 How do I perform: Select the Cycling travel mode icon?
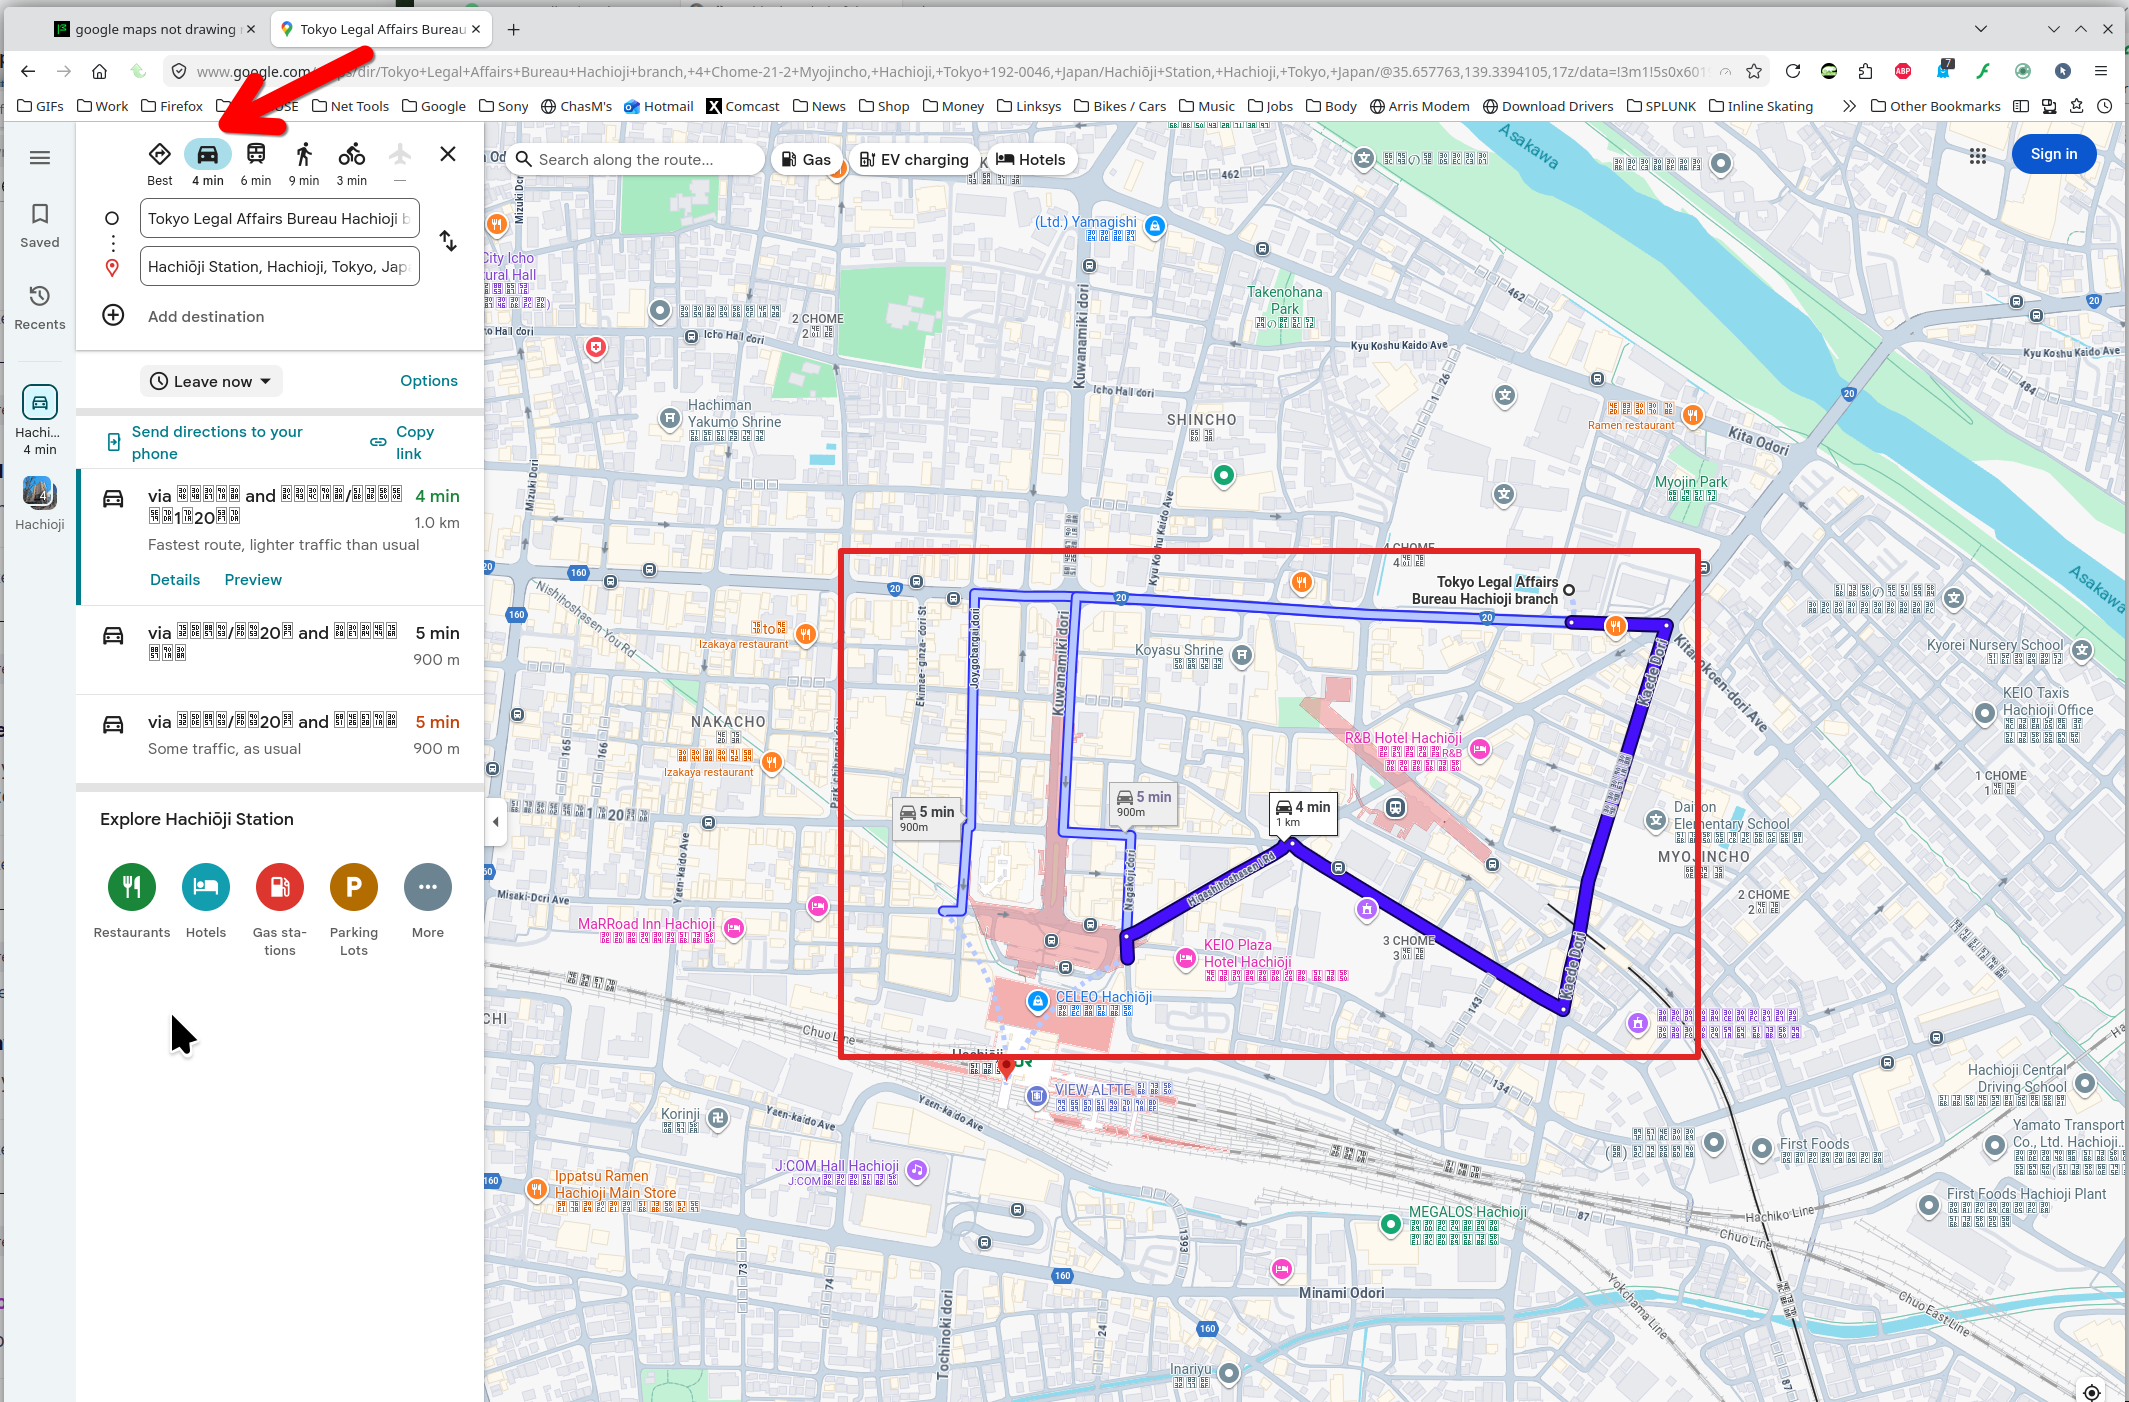(x=351, y=155)
